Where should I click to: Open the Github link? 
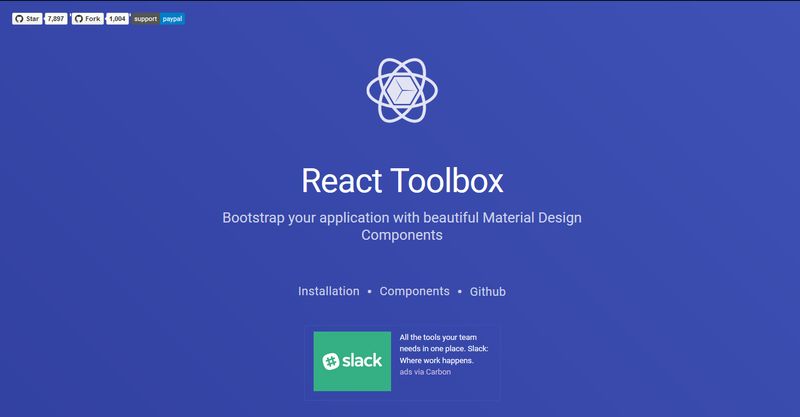(488, 291)
